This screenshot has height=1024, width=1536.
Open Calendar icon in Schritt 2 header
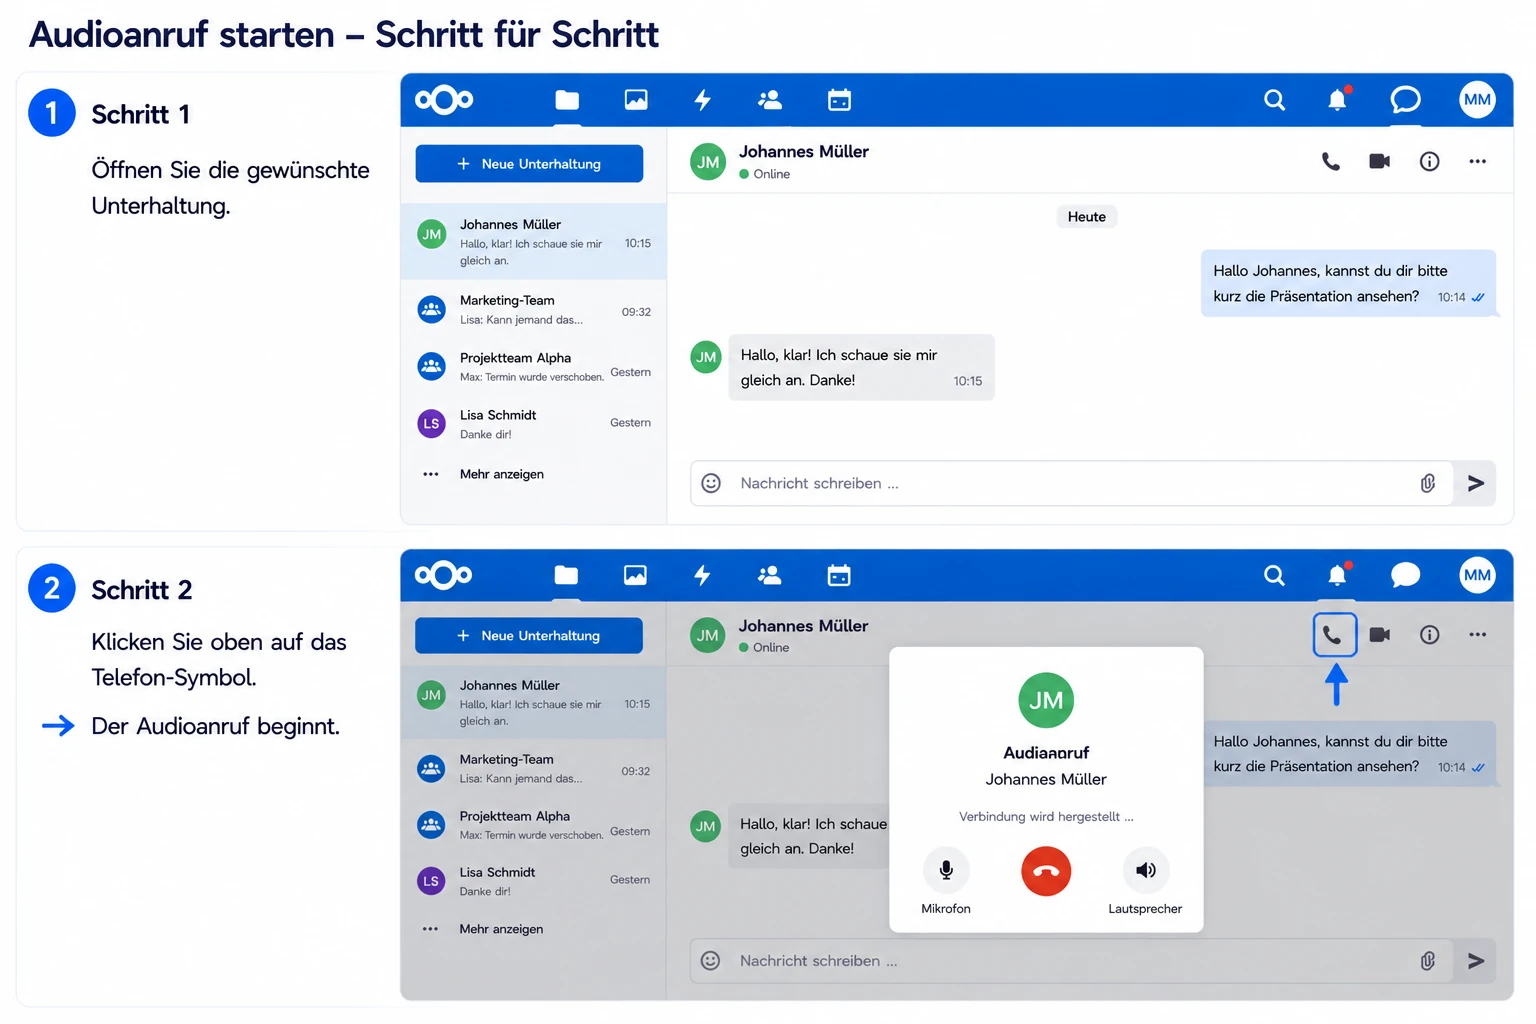click(839, 575)
